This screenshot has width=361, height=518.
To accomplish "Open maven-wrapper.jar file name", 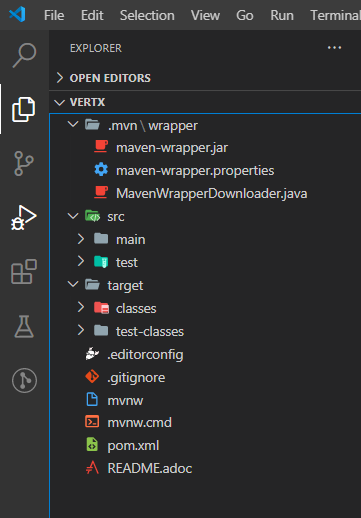I will 172,147.
